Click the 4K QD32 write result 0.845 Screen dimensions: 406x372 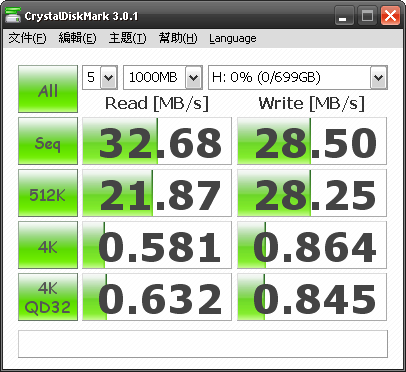(312, 297)
